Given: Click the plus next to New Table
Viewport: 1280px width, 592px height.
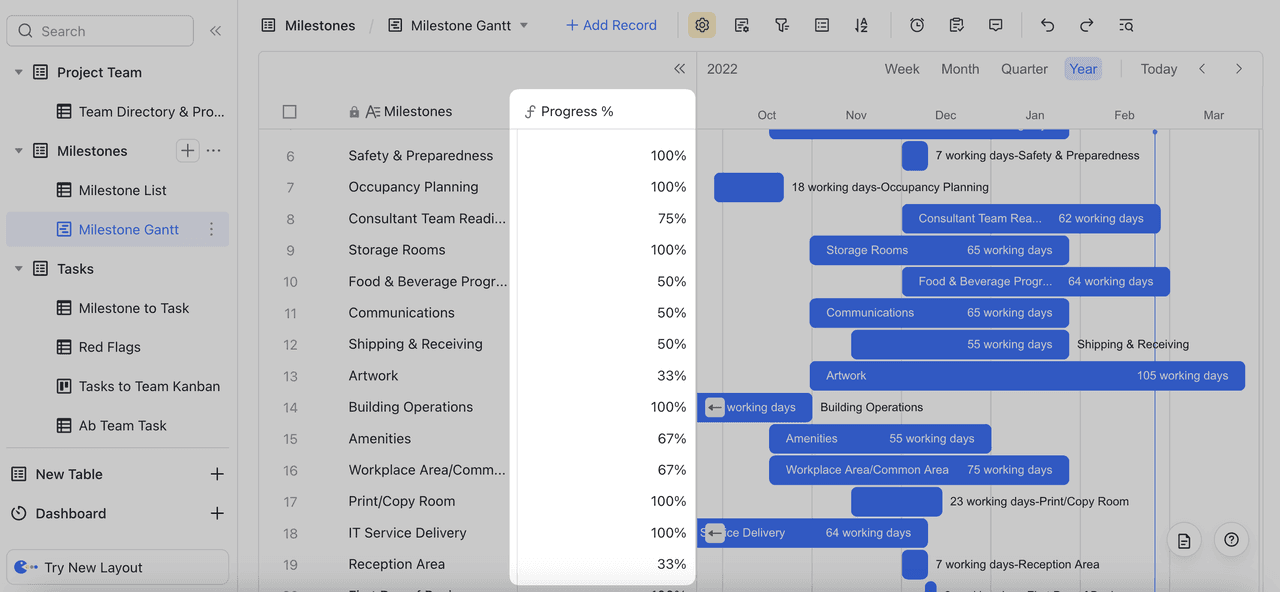Looking at the screenshot, I should point(217,474).
